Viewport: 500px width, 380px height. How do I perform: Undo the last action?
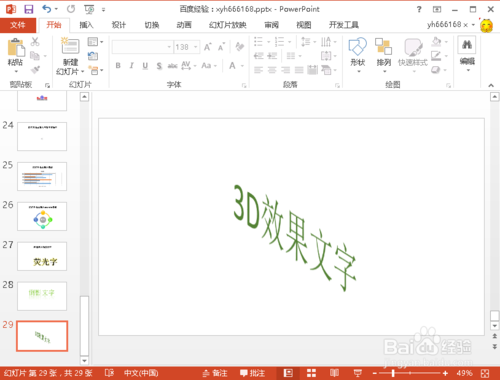[47, 9]
